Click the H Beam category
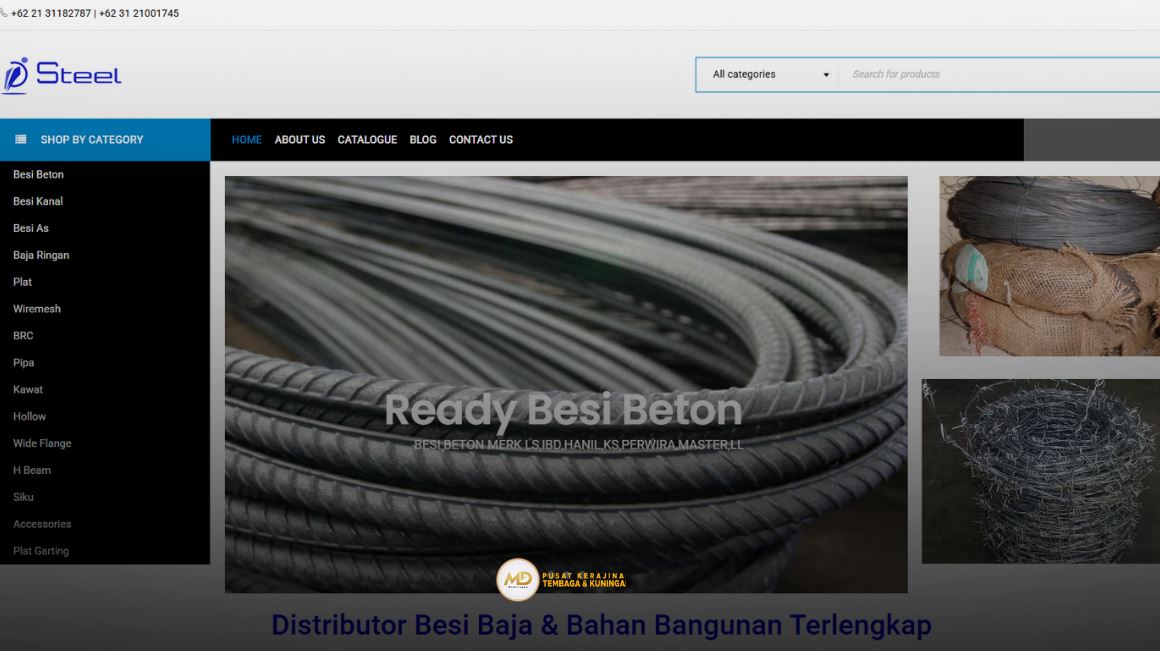Screen dimensions: 1160x651 point(32,470)
